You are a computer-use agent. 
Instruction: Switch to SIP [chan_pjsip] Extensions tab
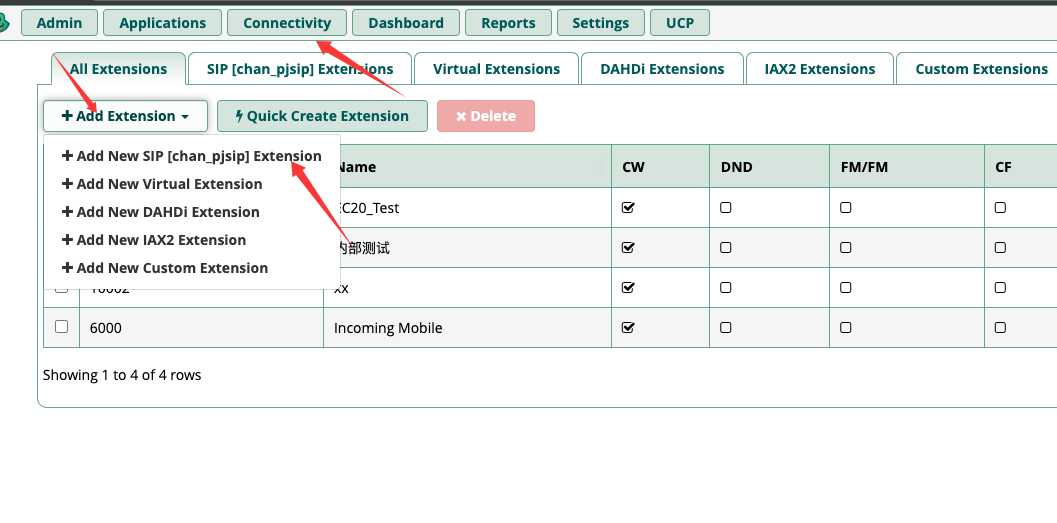point(300,69)
